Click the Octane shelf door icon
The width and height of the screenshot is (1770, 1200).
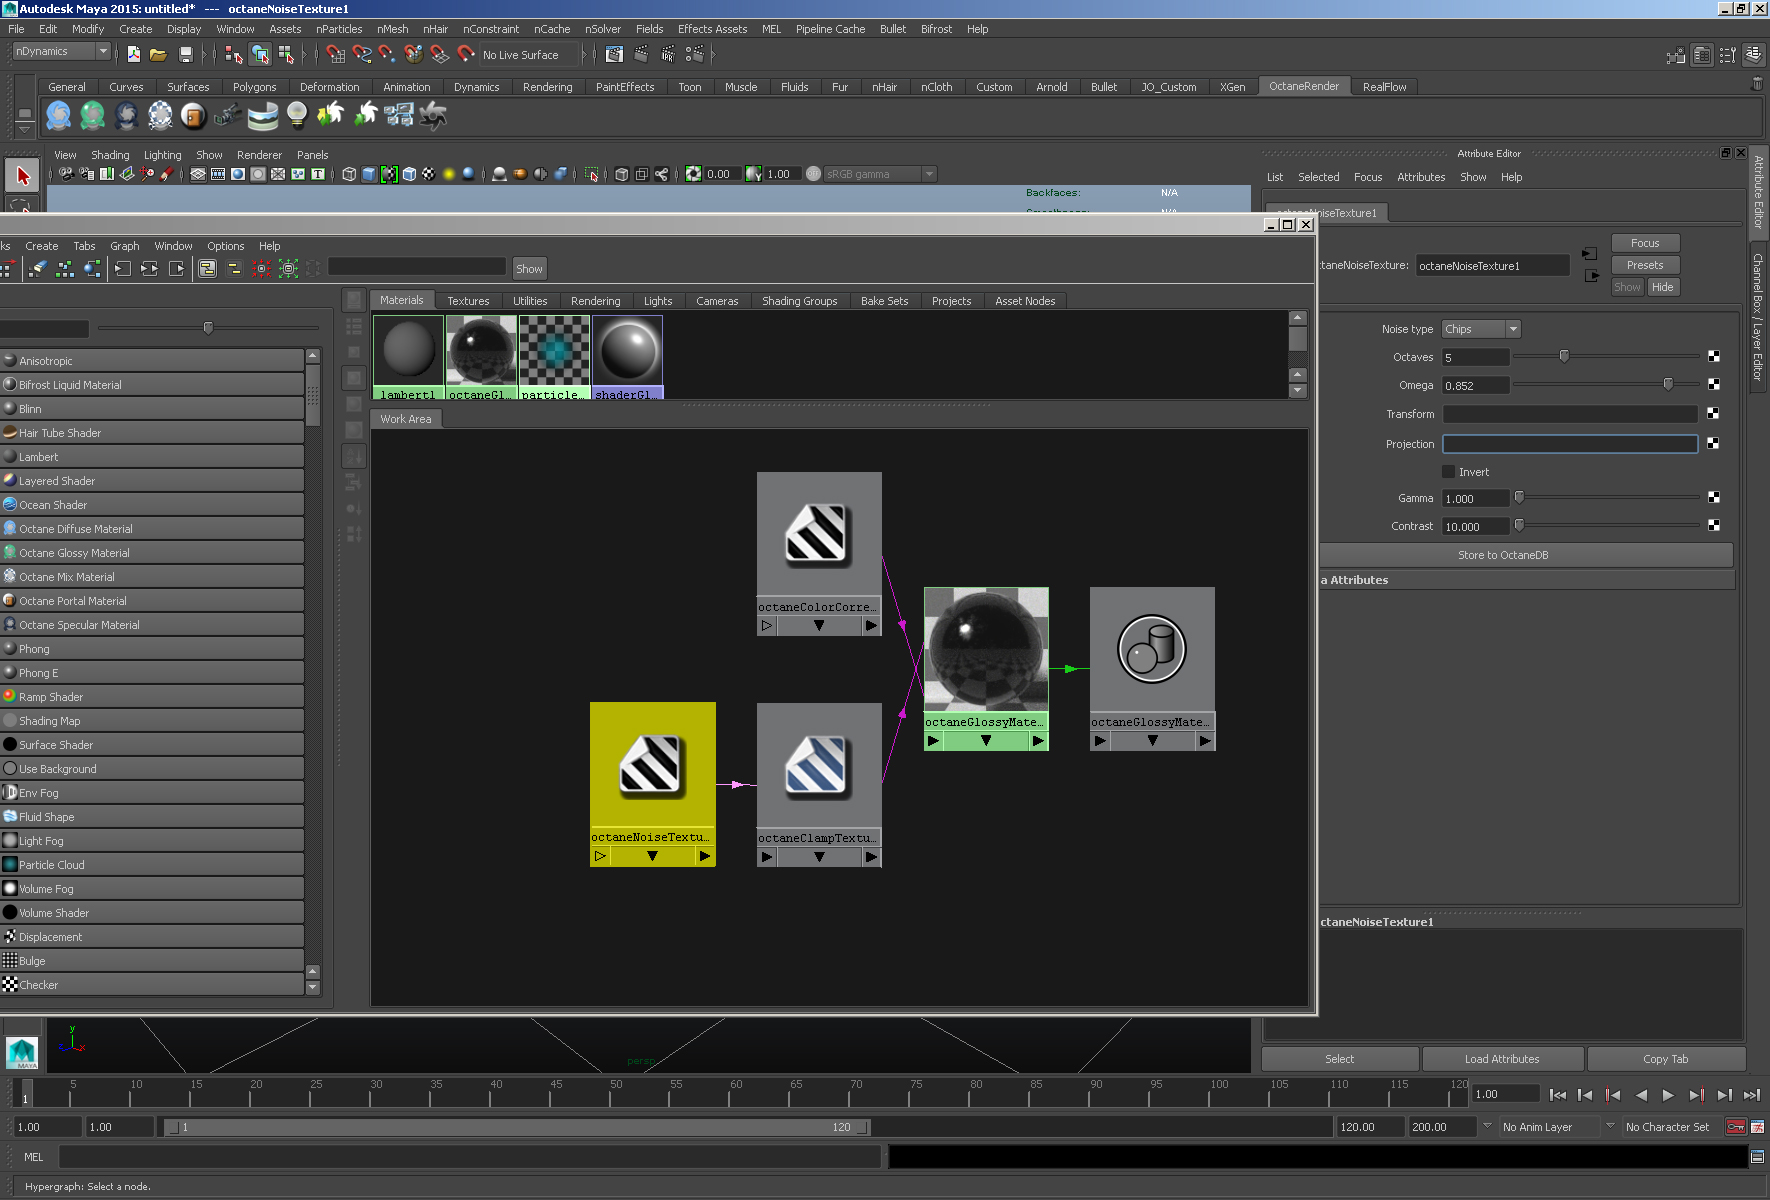click(194, 116)
